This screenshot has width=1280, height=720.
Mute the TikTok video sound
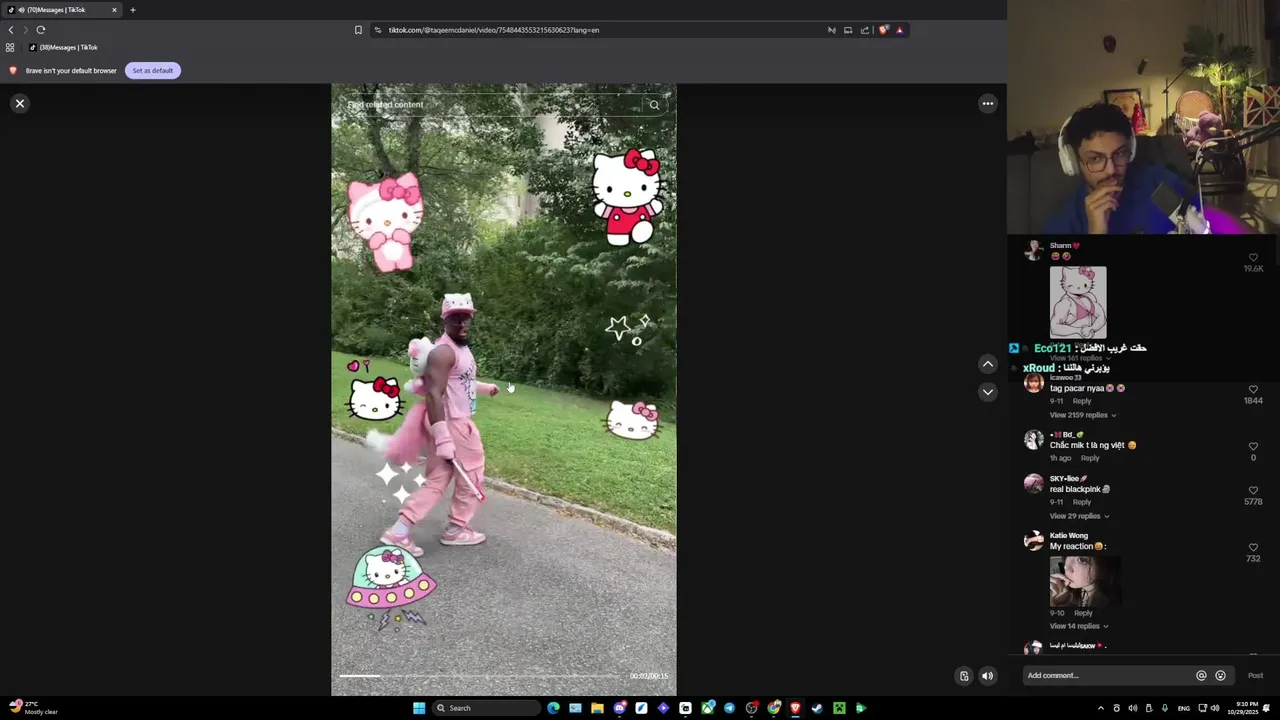987,676
